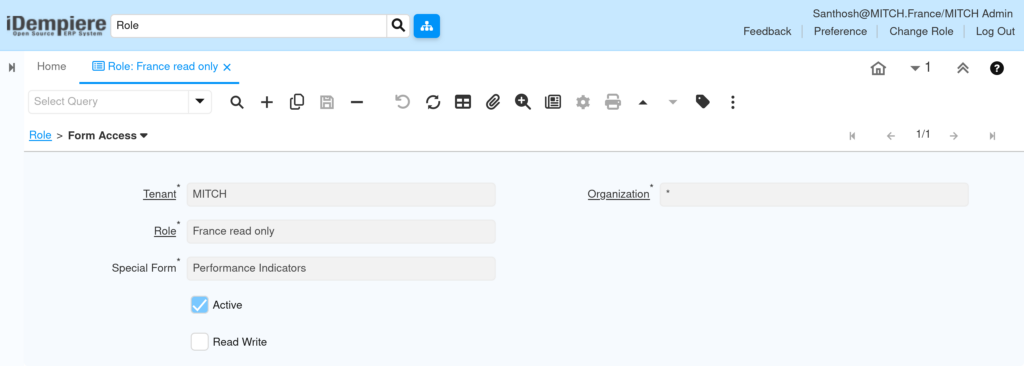Open the open-windows count dropdown showing 1
Screen dimensions: 1024x366
click(x=920, y=67)
